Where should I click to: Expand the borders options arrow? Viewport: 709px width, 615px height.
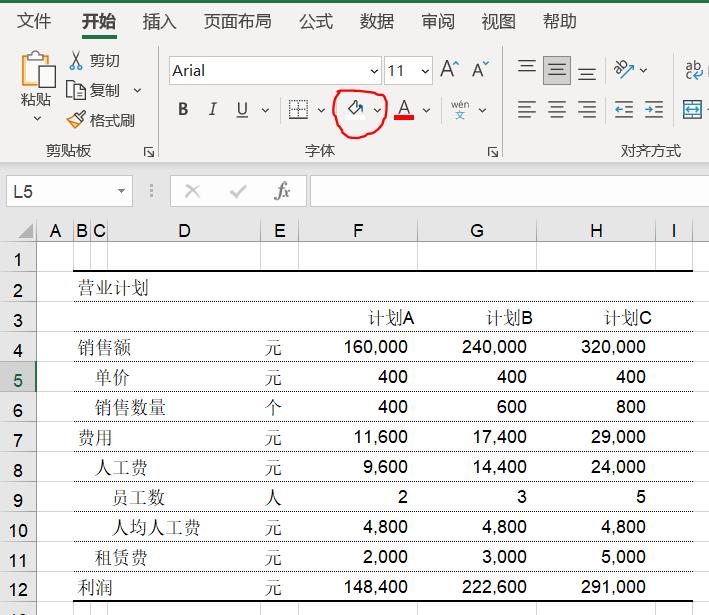point(321,110)
